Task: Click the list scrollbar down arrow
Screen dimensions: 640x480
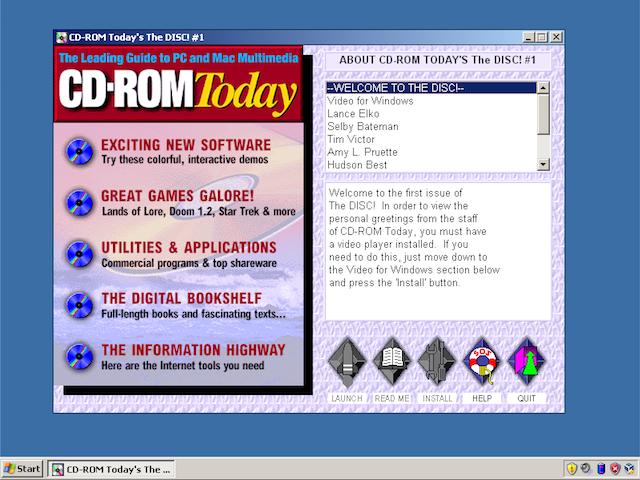Action: [x=543, y=164]
